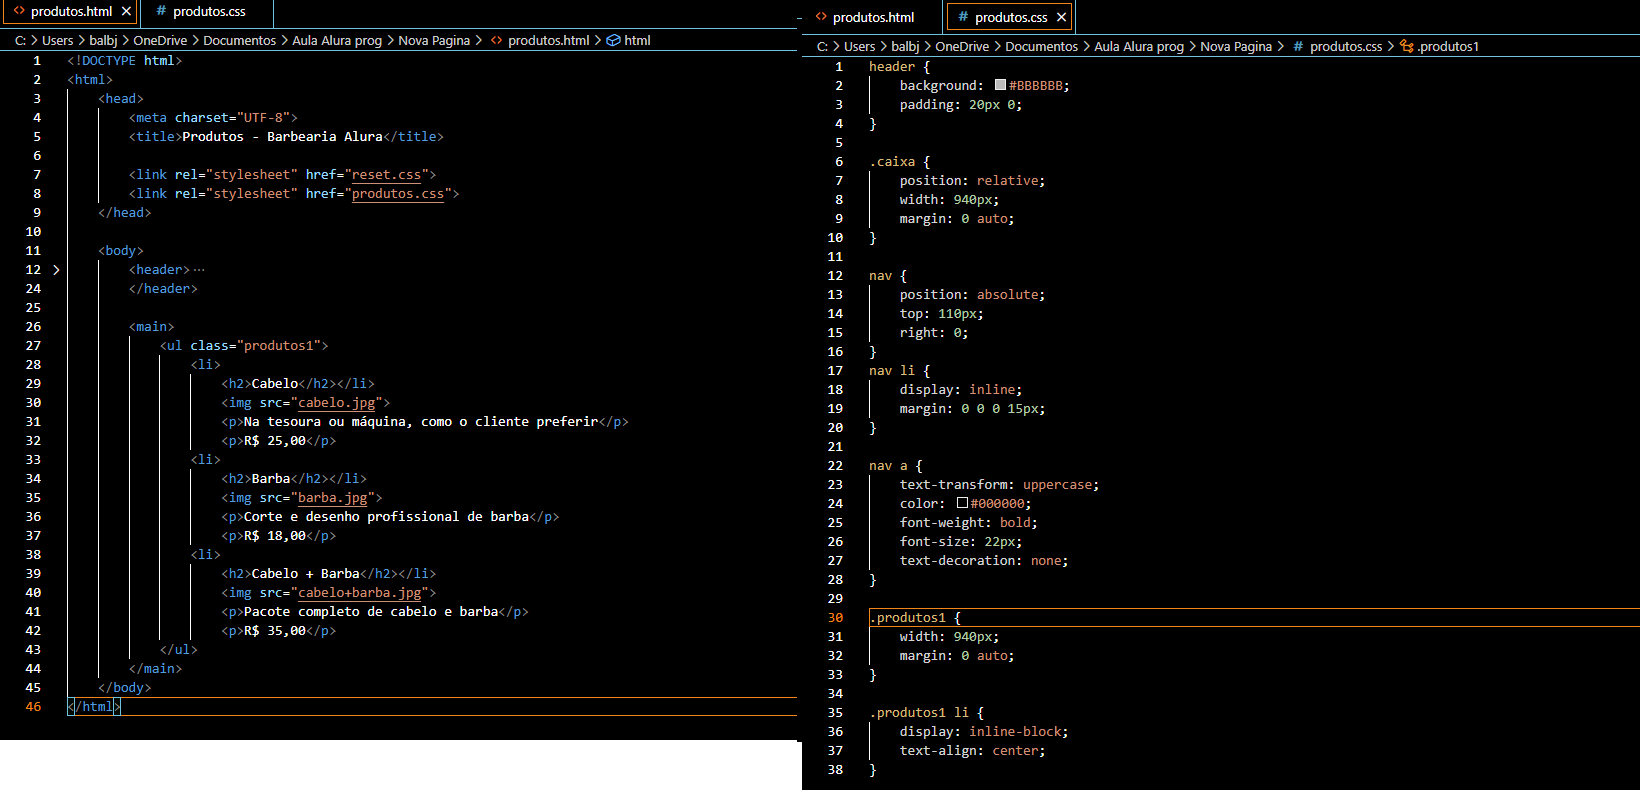Open the html symbol breadcrumb in left editor
Image resolution: width=1640 pixels, height=790 pixels.
(x=637, y=40)
